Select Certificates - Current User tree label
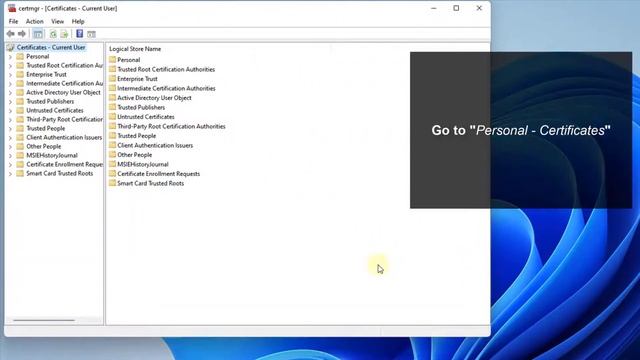Image resolution: width=640 pixels, height=360 pixels. 51,47
